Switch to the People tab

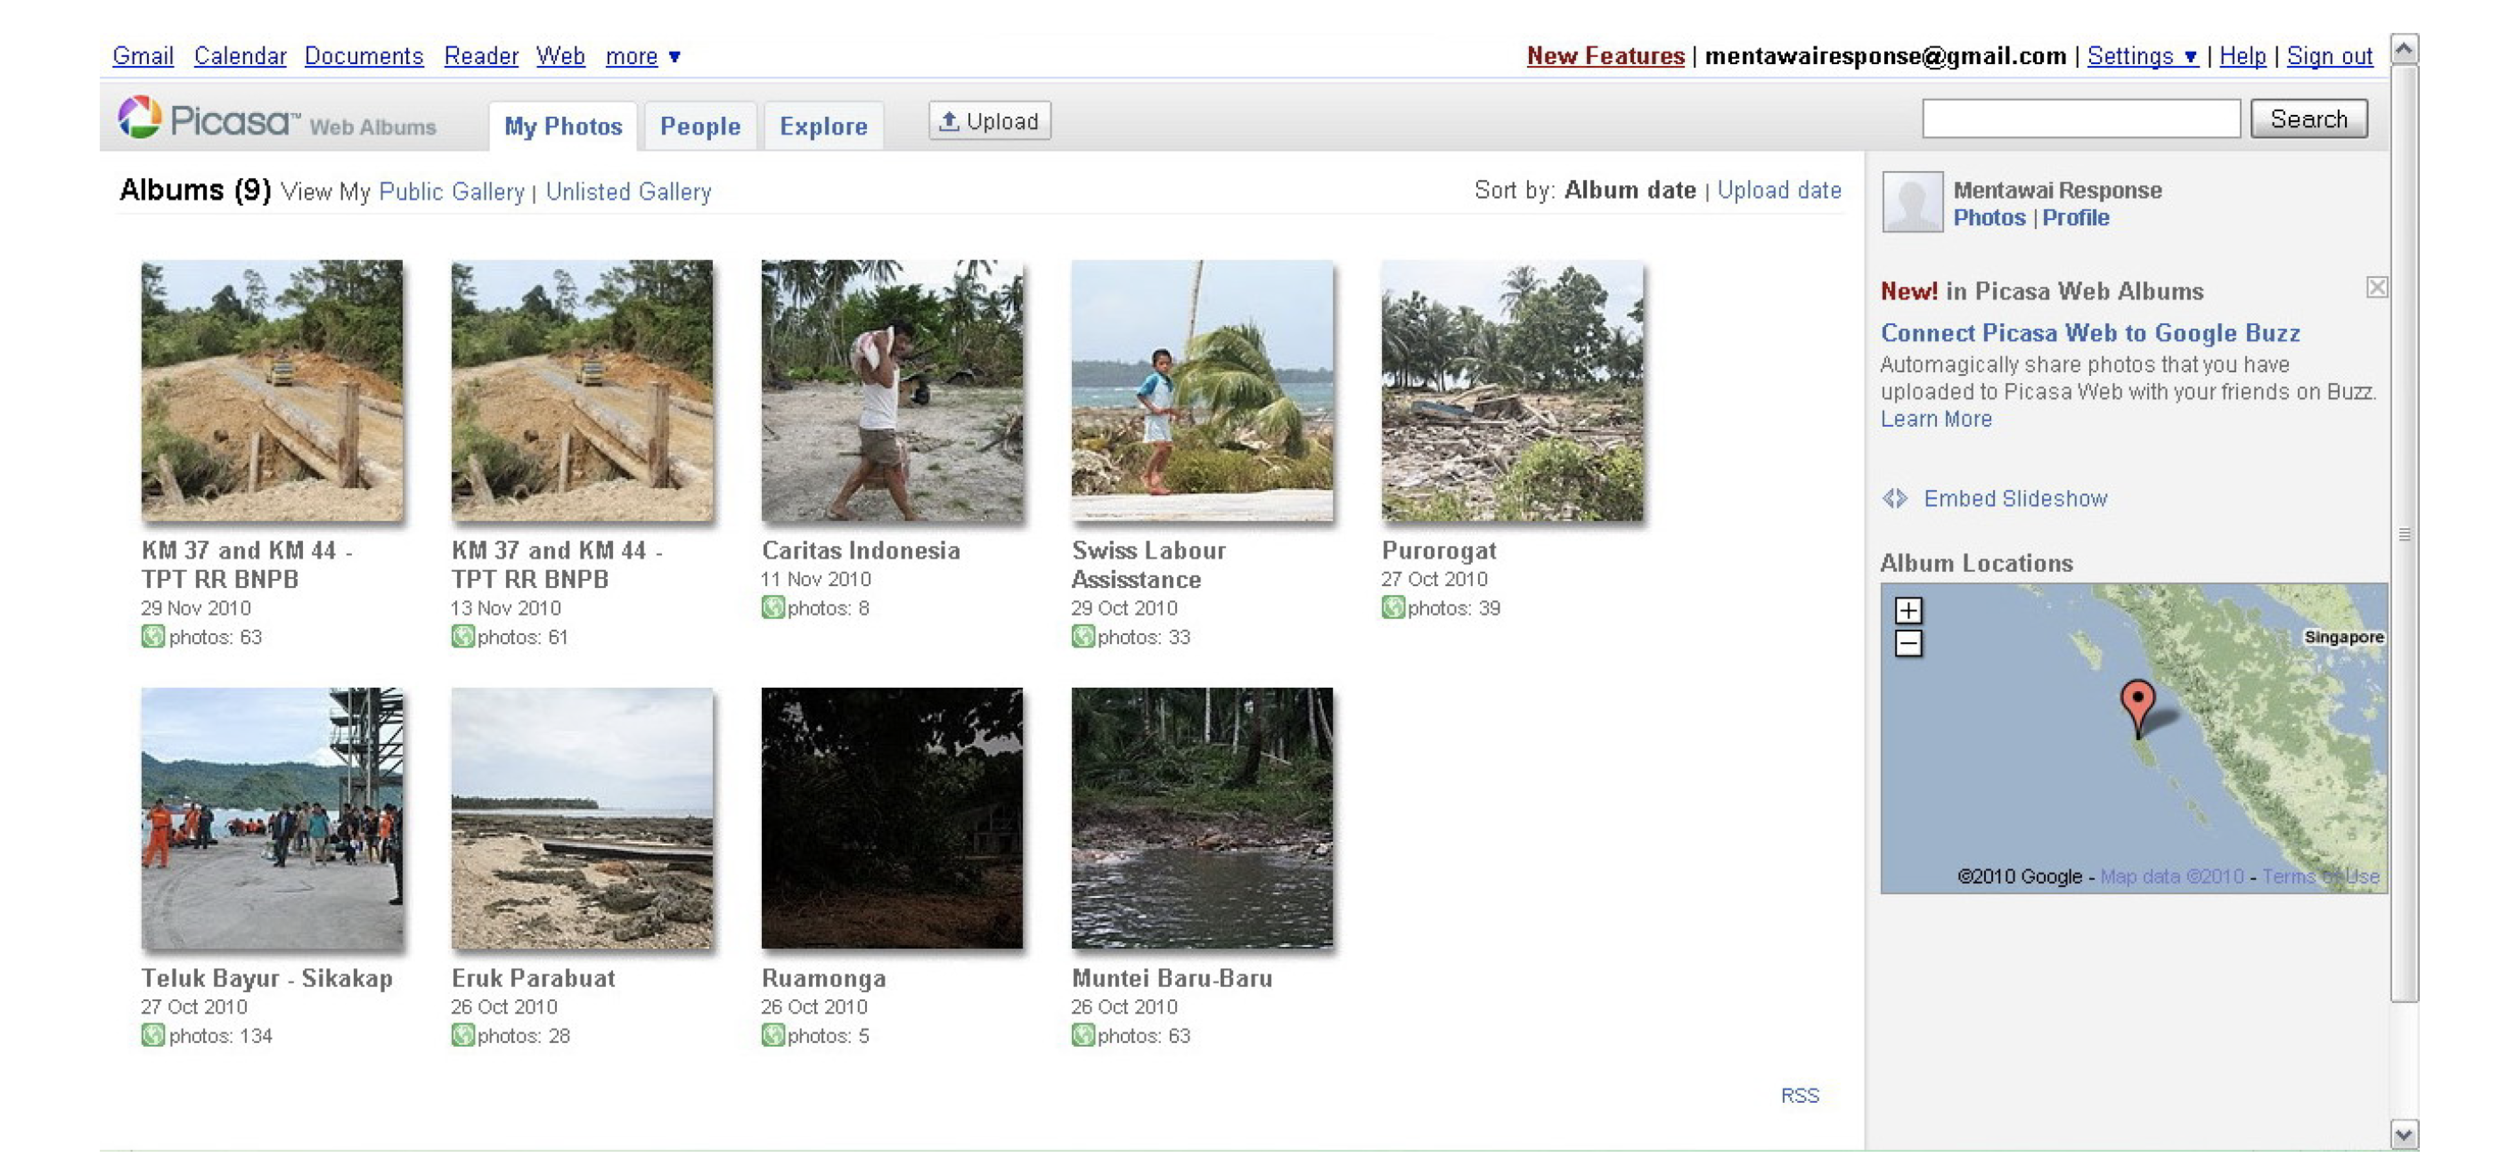click(700, 127)
